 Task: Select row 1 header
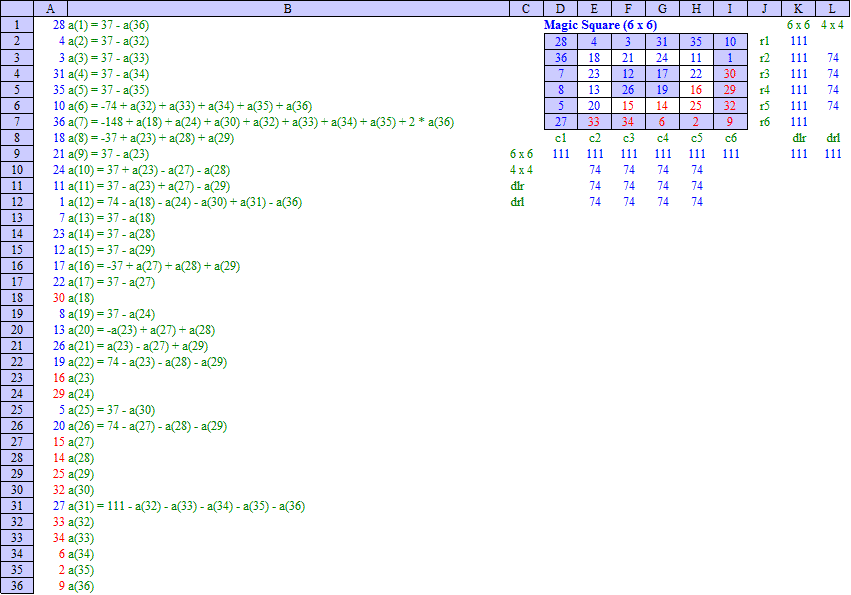(x=17, y=25)
